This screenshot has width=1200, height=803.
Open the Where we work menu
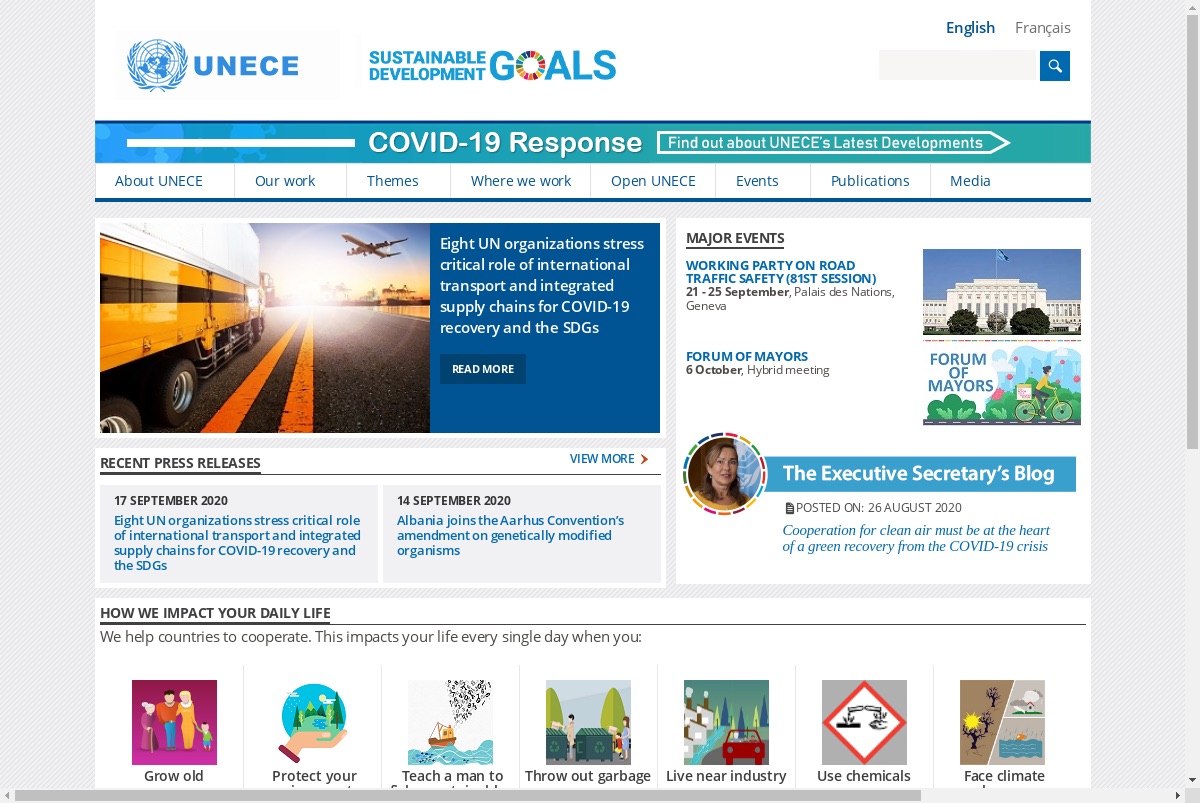click(x=521, y=181)
